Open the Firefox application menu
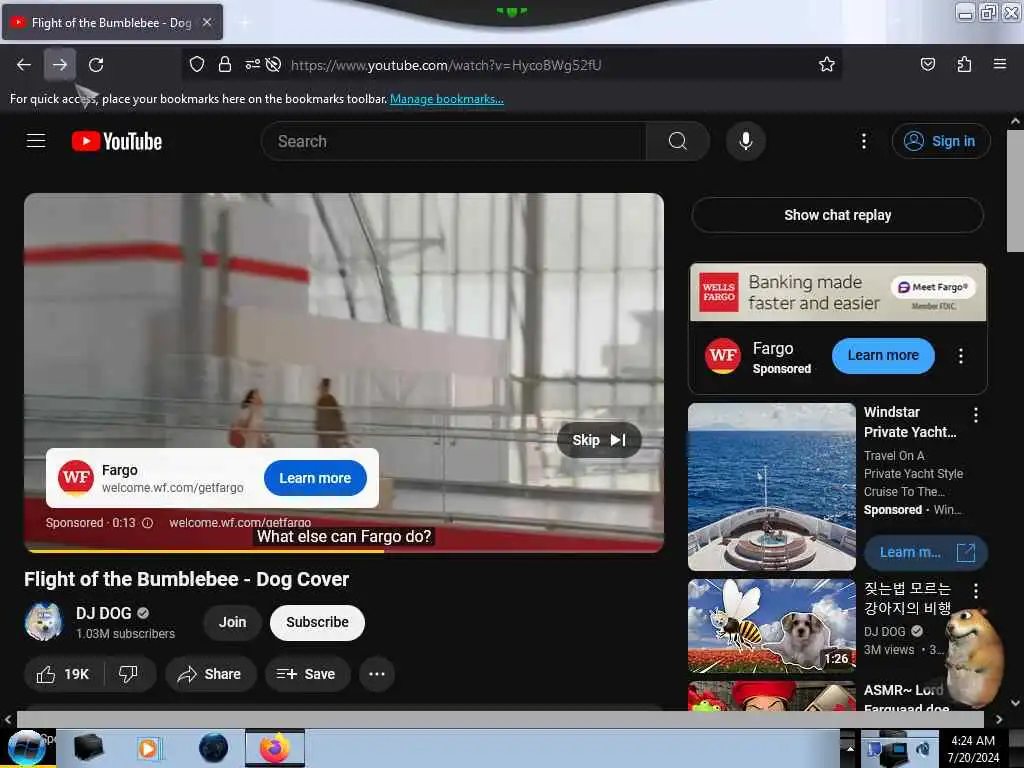This screenshot has width=1024, height=768. [1000, 64]
